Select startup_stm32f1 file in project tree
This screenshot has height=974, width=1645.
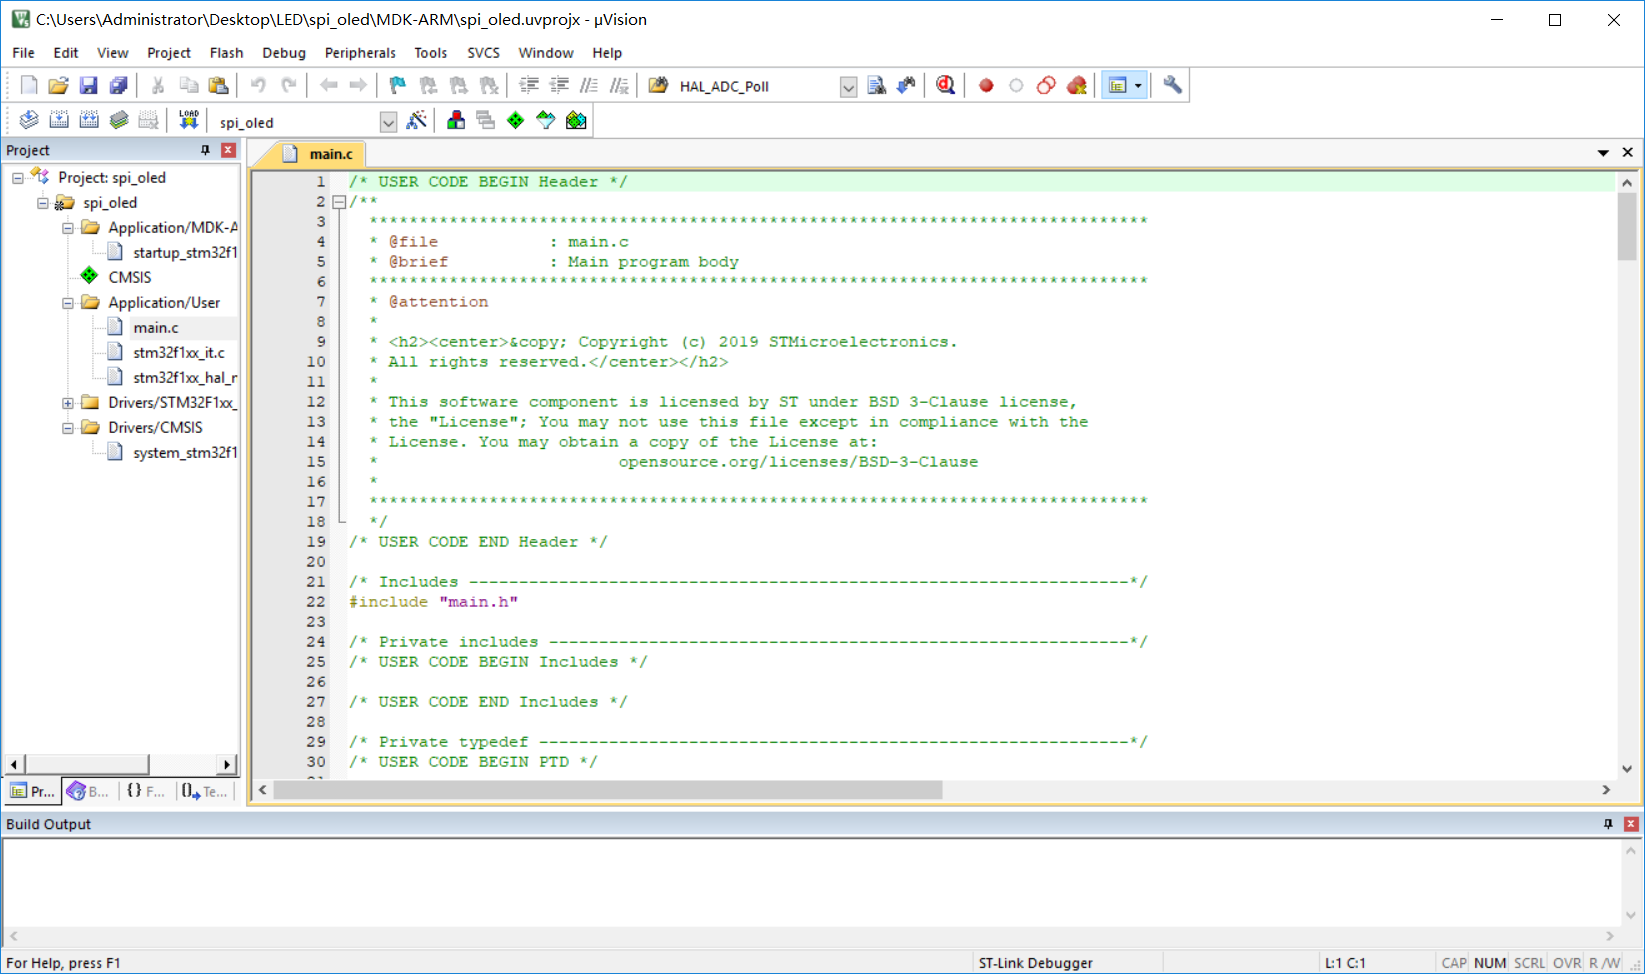[185, 253]
